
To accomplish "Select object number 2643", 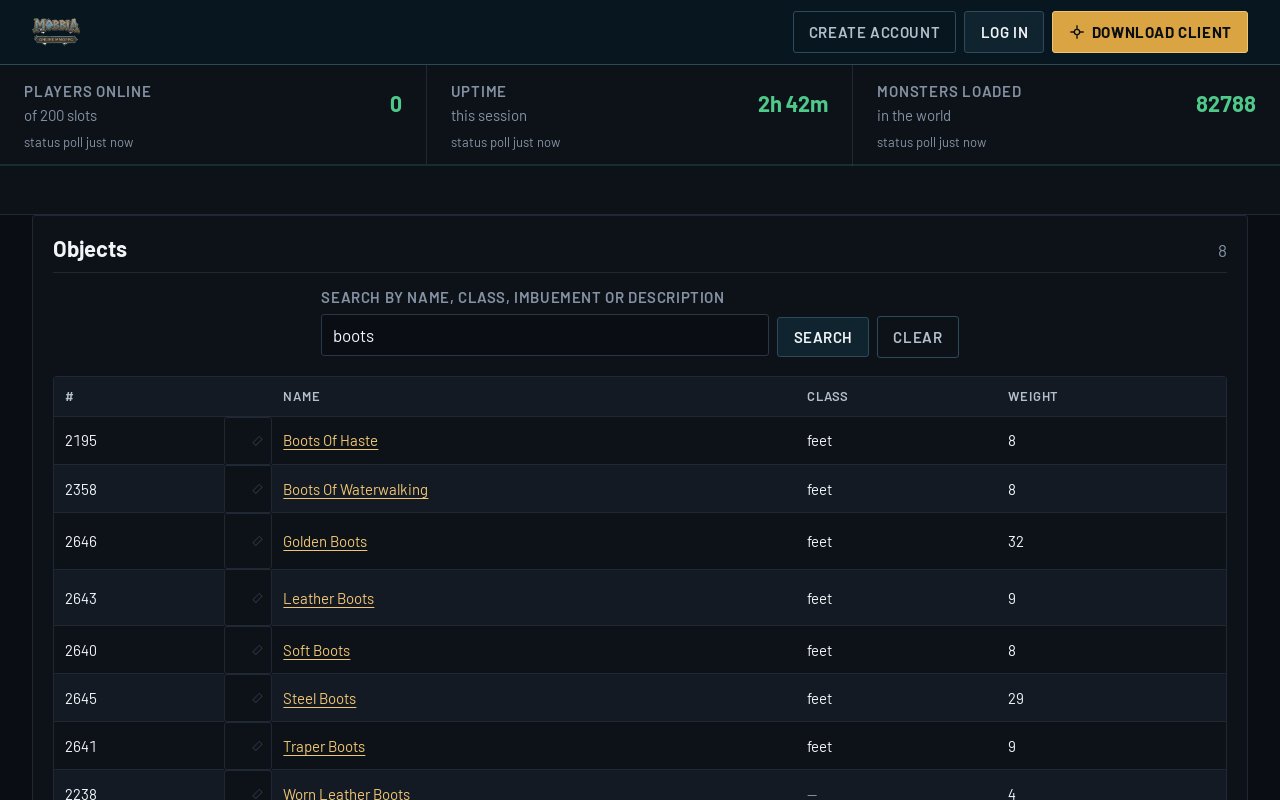I will (x=81, y=598).
